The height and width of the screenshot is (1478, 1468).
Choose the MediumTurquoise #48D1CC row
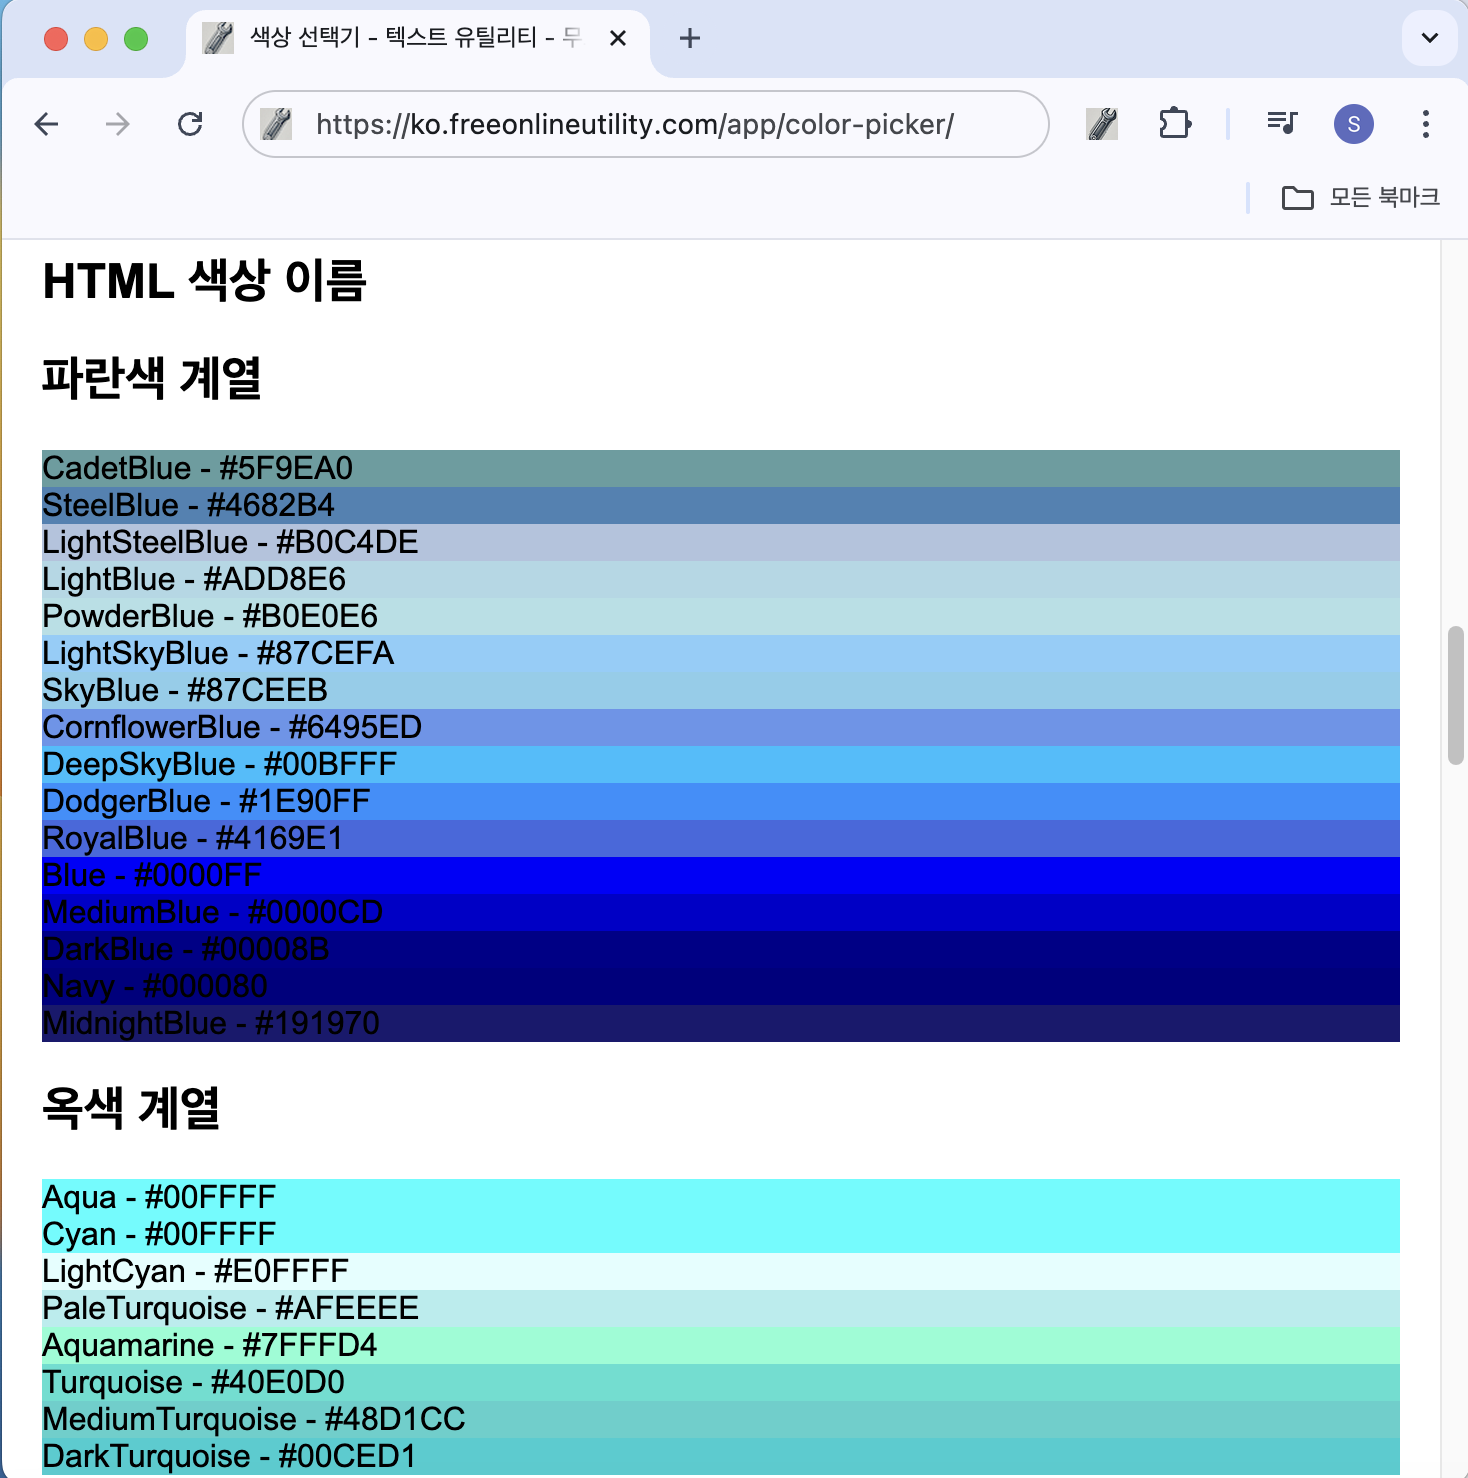coord(721,1419)
